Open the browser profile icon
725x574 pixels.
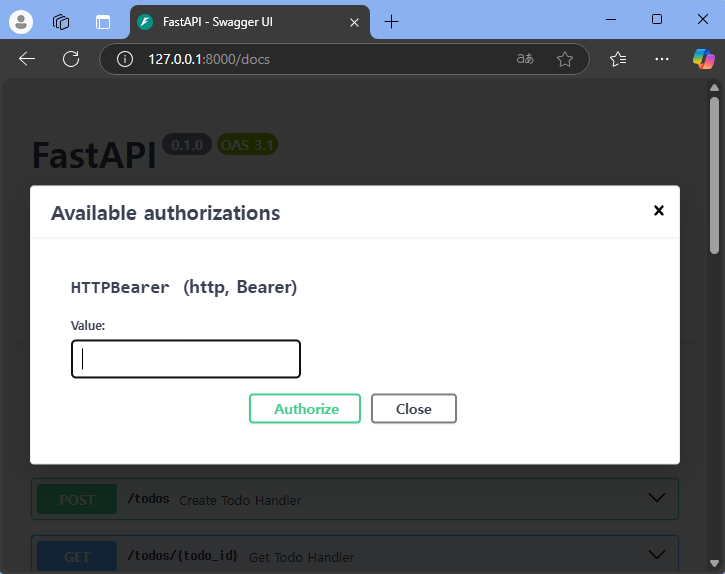click(21, 22)
